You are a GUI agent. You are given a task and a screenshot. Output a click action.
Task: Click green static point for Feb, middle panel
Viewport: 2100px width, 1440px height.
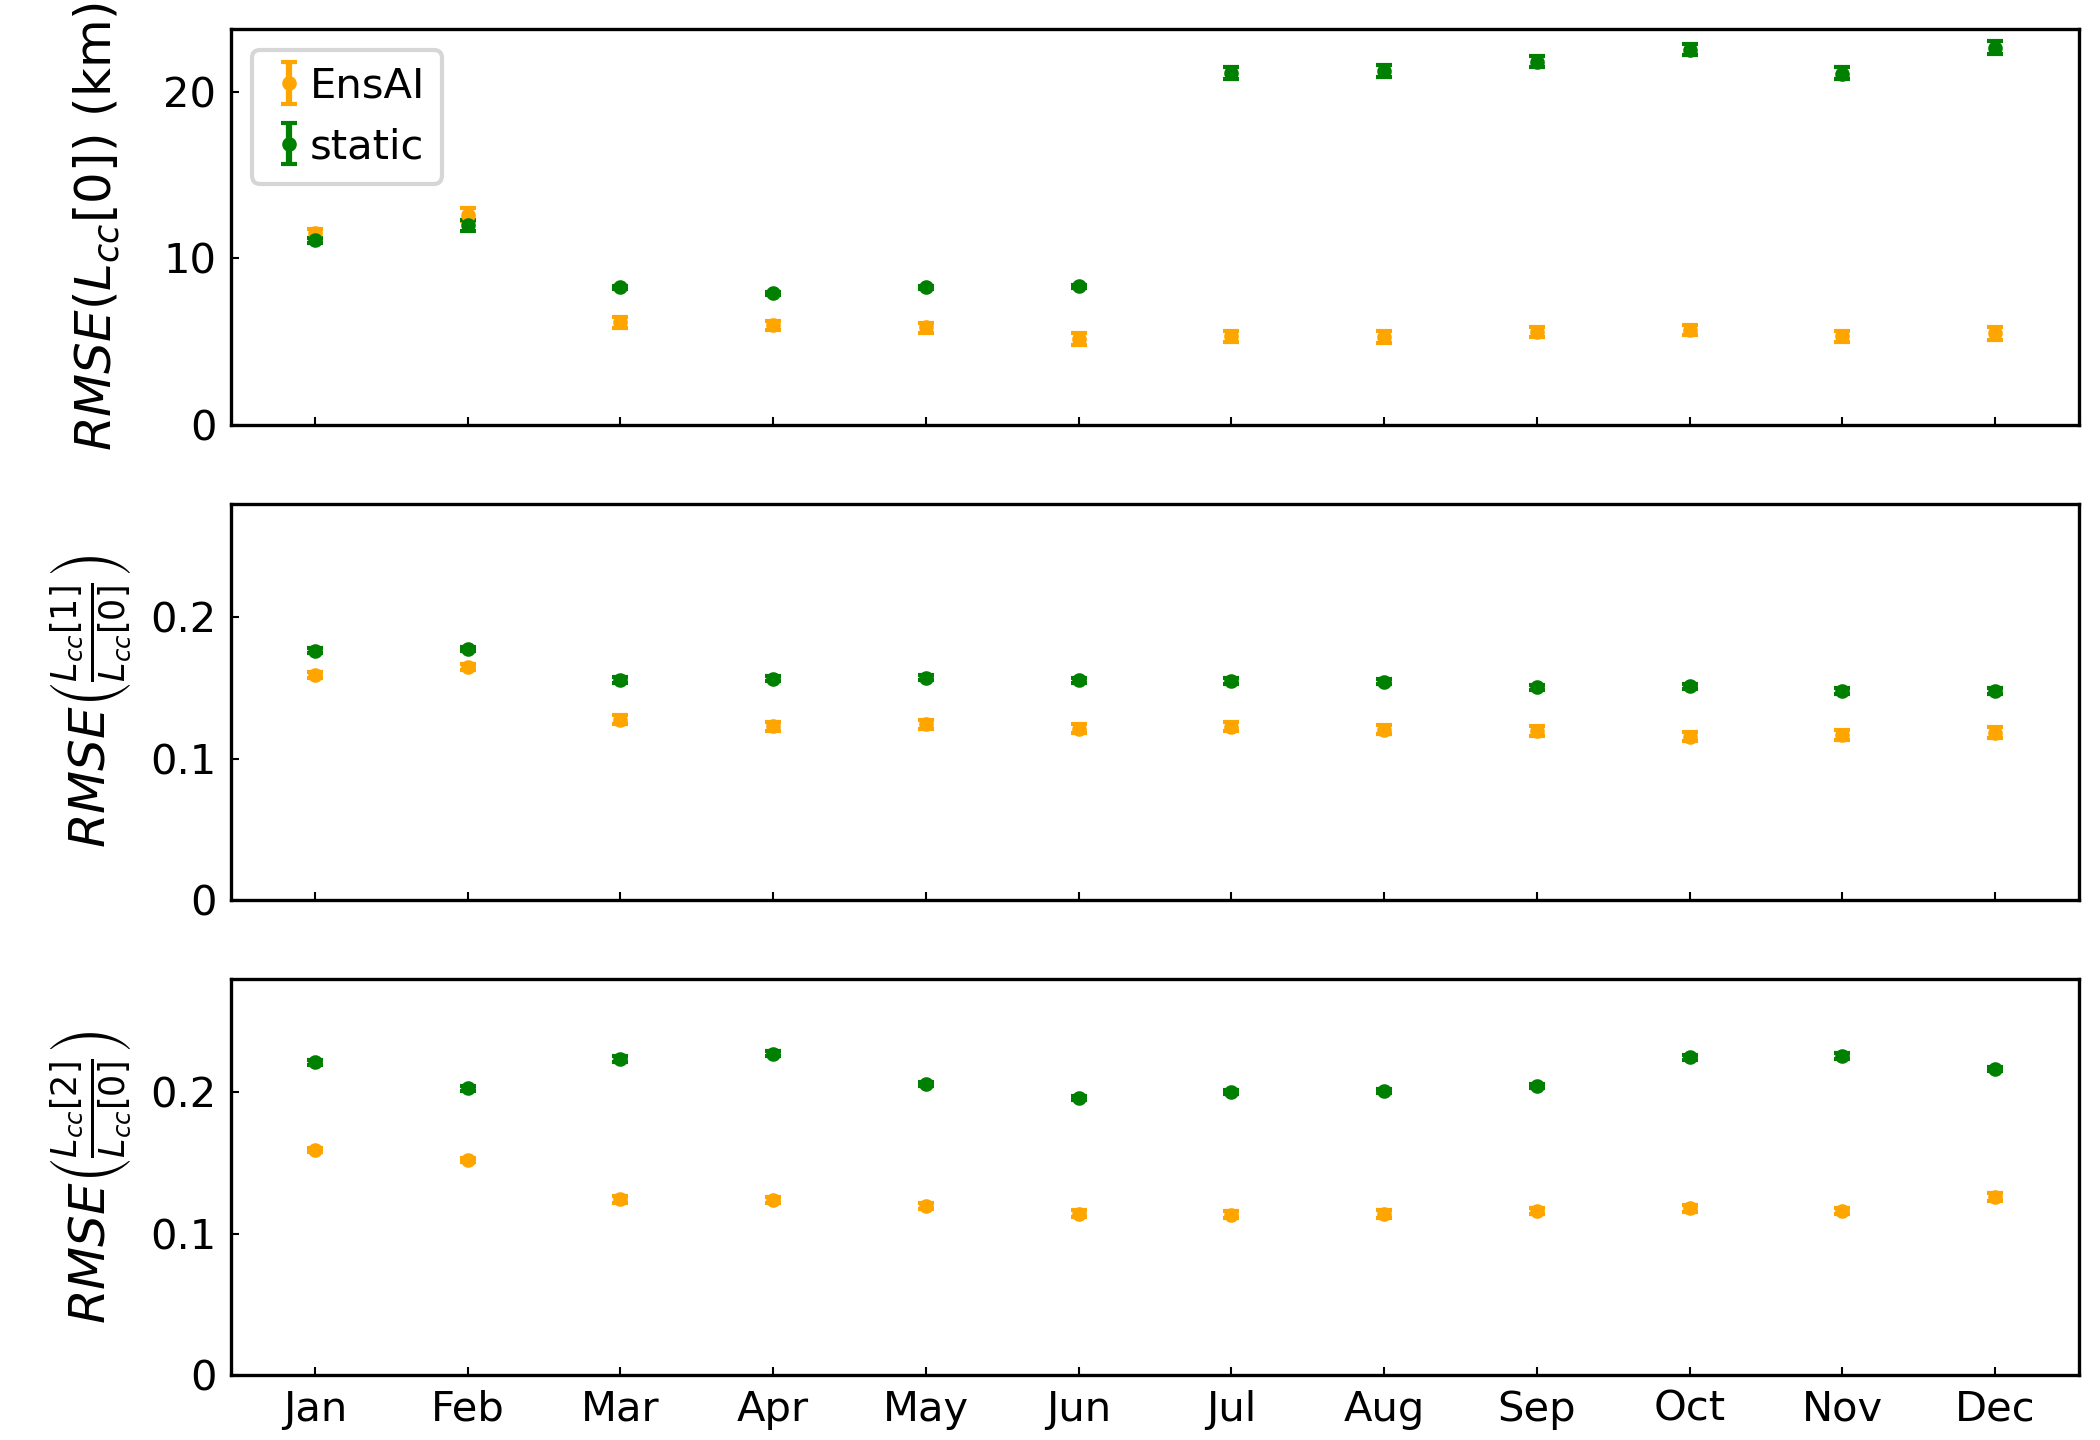coord(468,649)
